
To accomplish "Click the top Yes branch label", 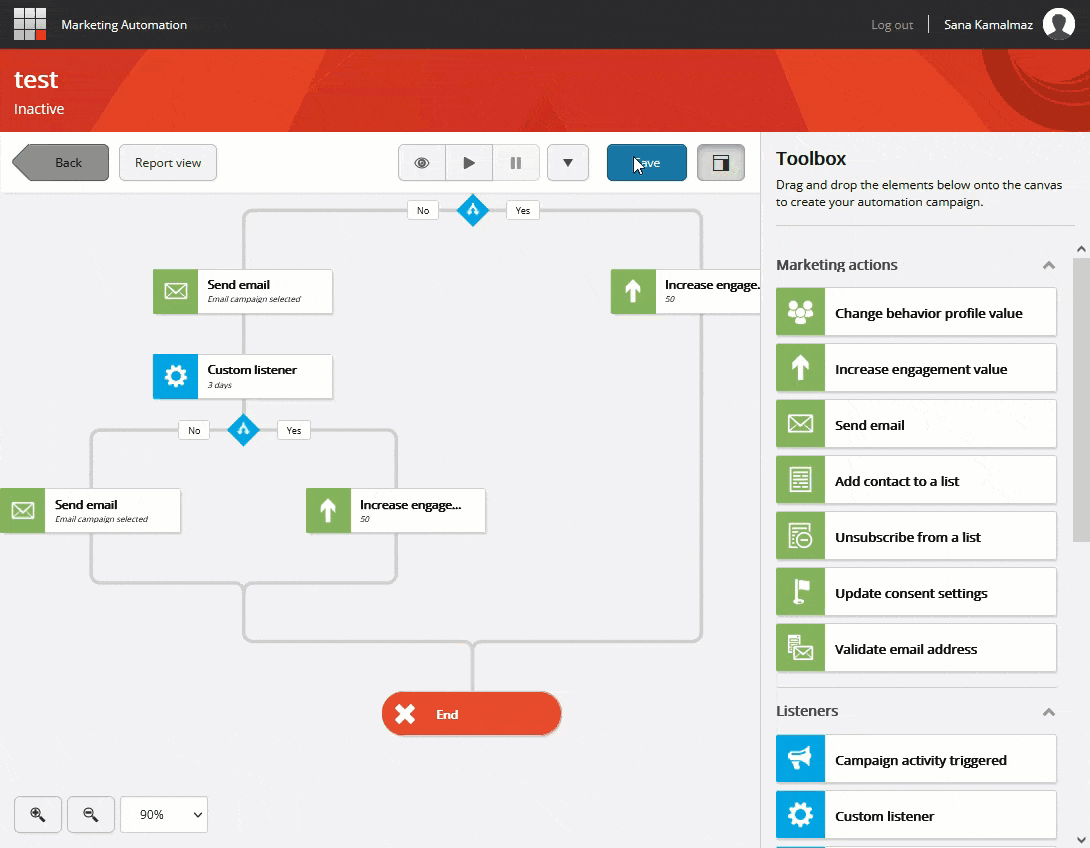I will (x=523, y=211).
